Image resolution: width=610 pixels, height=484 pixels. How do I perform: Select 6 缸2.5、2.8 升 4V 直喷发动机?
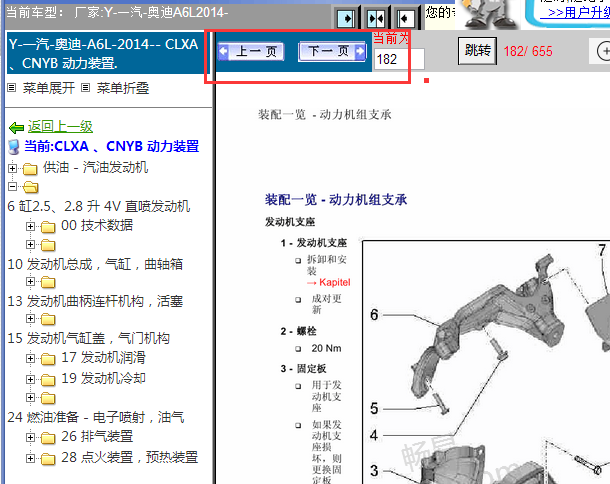(99, 206)
